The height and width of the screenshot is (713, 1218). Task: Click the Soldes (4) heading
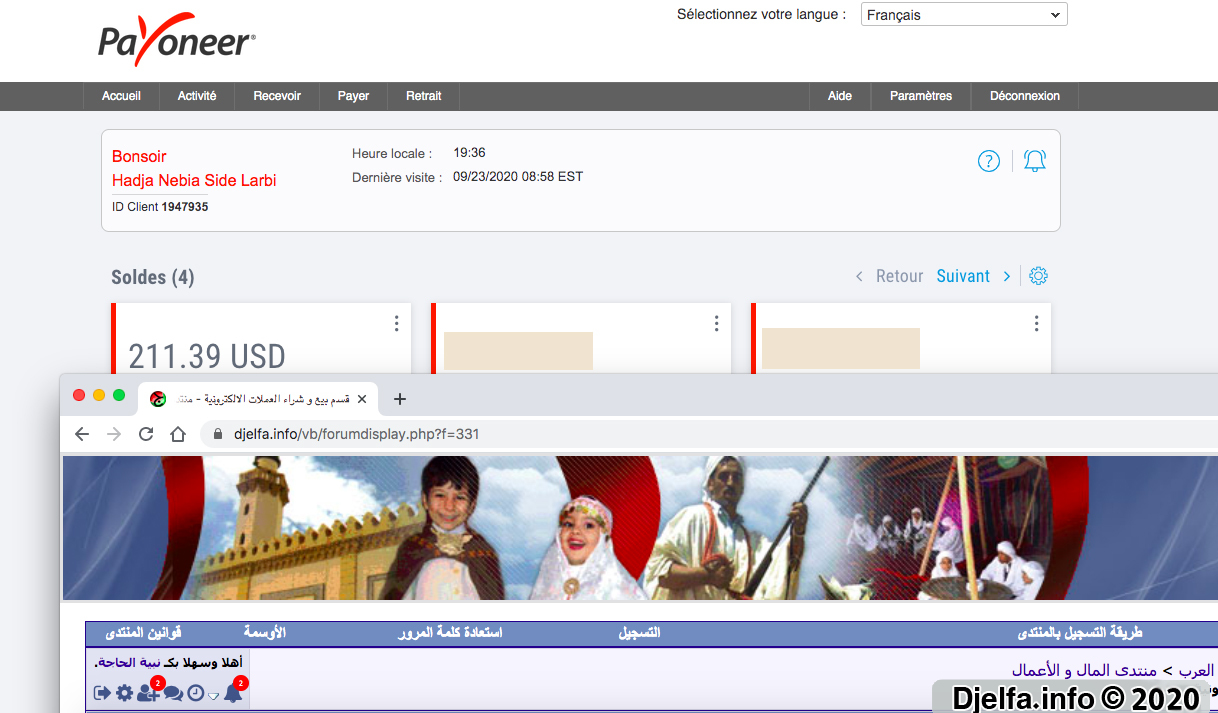click(153, 277)
